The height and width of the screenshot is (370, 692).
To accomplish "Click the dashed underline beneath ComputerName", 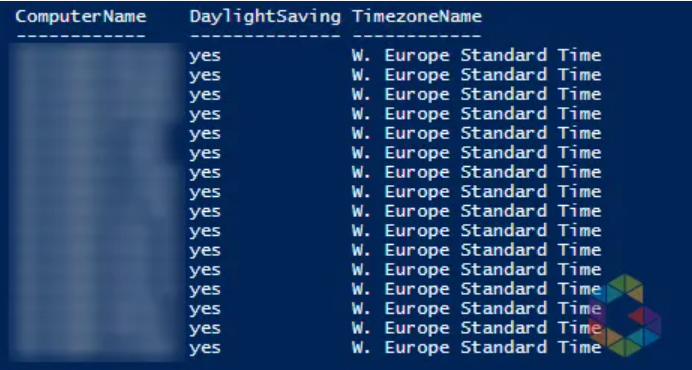I will [81, 35].
